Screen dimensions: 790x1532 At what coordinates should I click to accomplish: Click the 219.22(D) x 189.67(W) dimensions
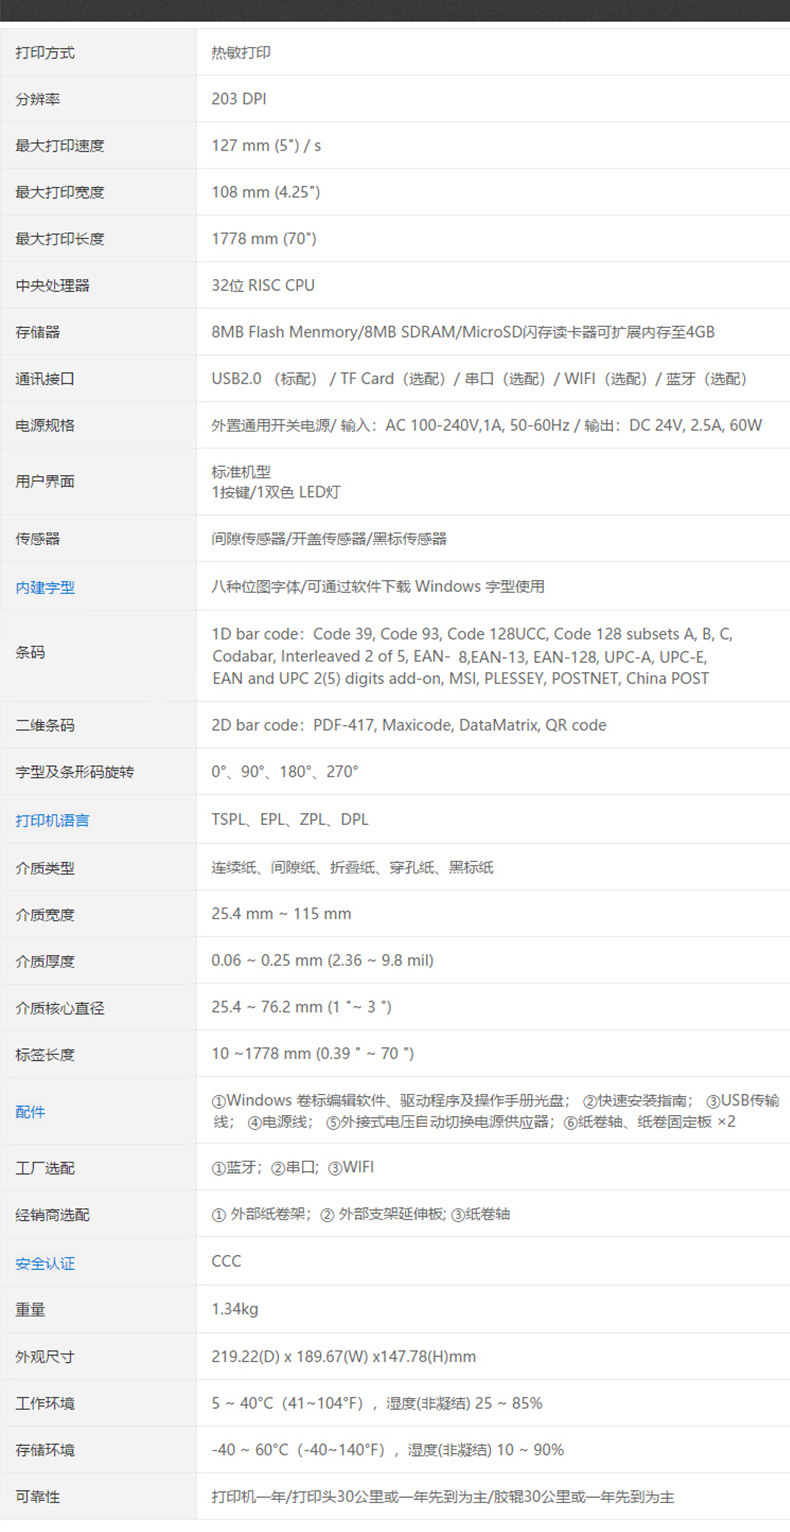(x=344, y=1357)
